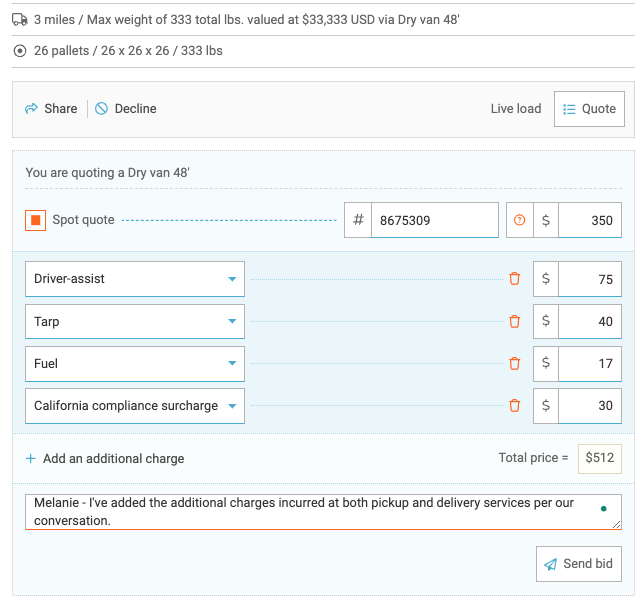Remove the Tarp charge using trash icon
This screenshot has width=641, height=605.
click(x=514, y=322)
